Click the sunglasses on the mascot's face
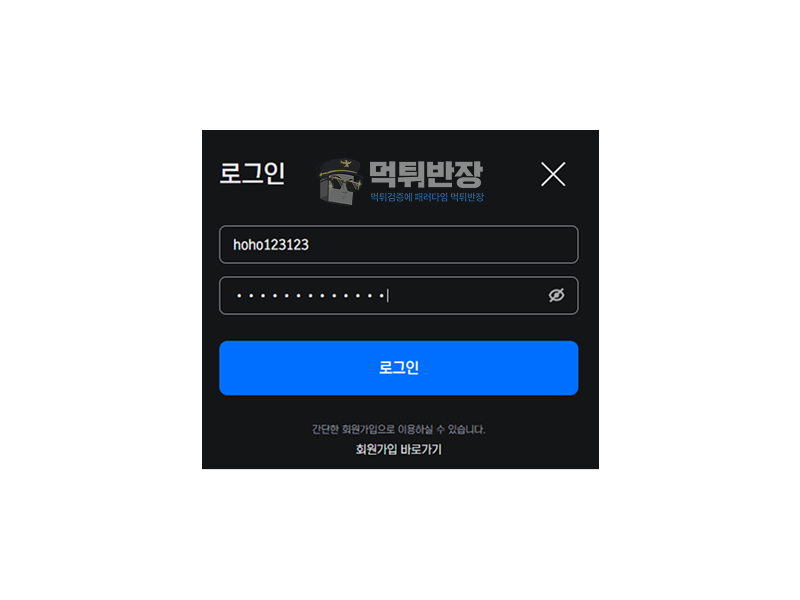Viewport: 800px width, 600px height. click(x=342, y=183)
